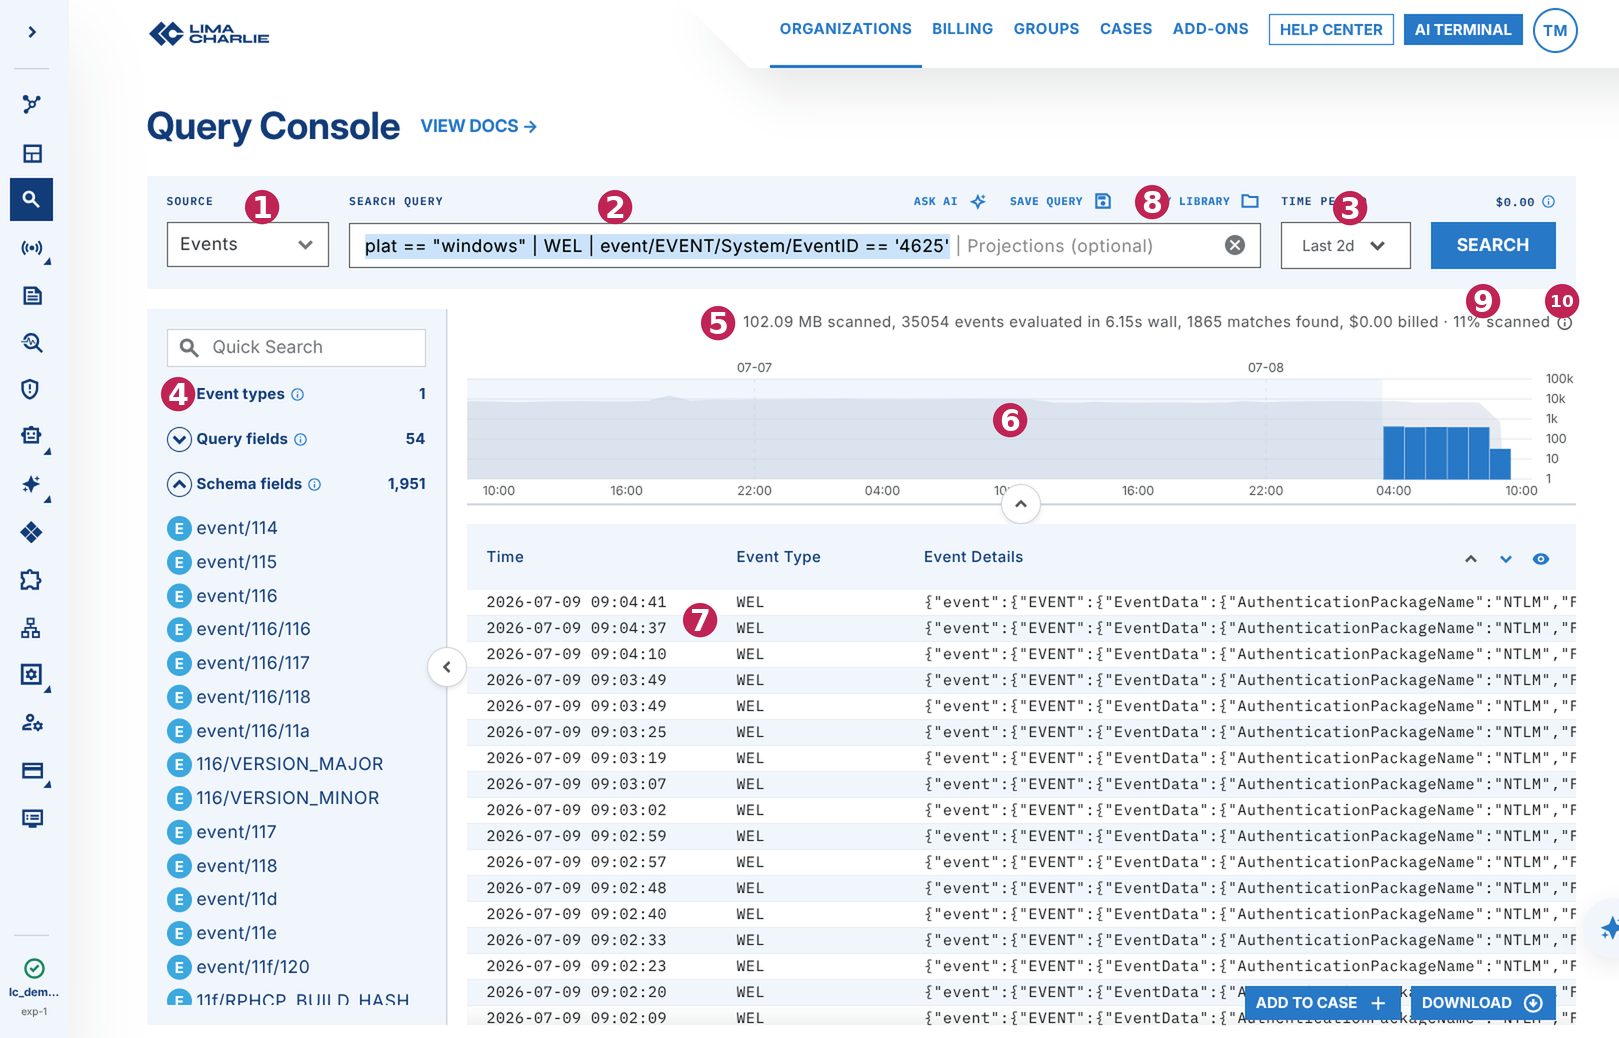Open the shield security icon in sidebar
Screen dimensions: 1619x1038
coord(31,389)
